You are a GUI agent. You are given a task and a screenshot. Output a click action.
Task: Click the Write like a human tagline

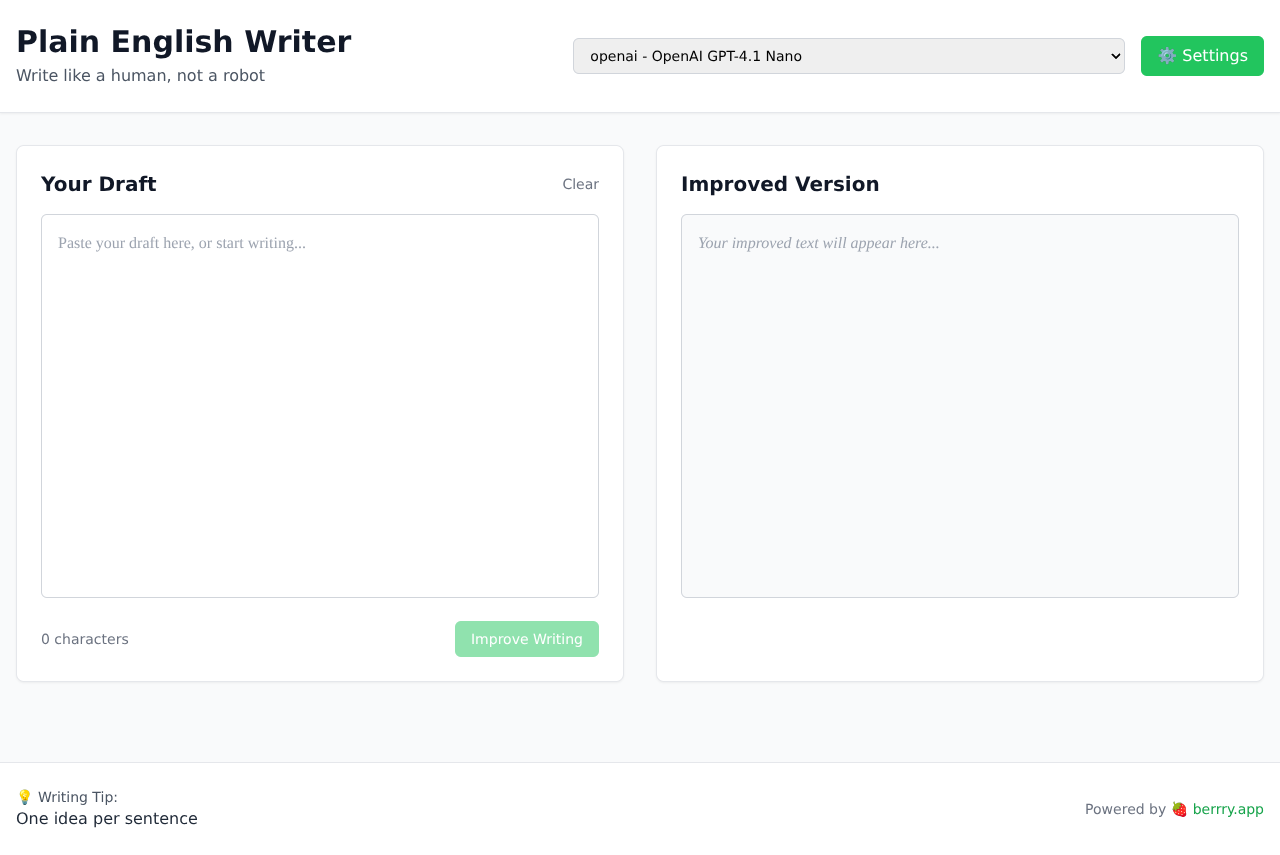140,76
